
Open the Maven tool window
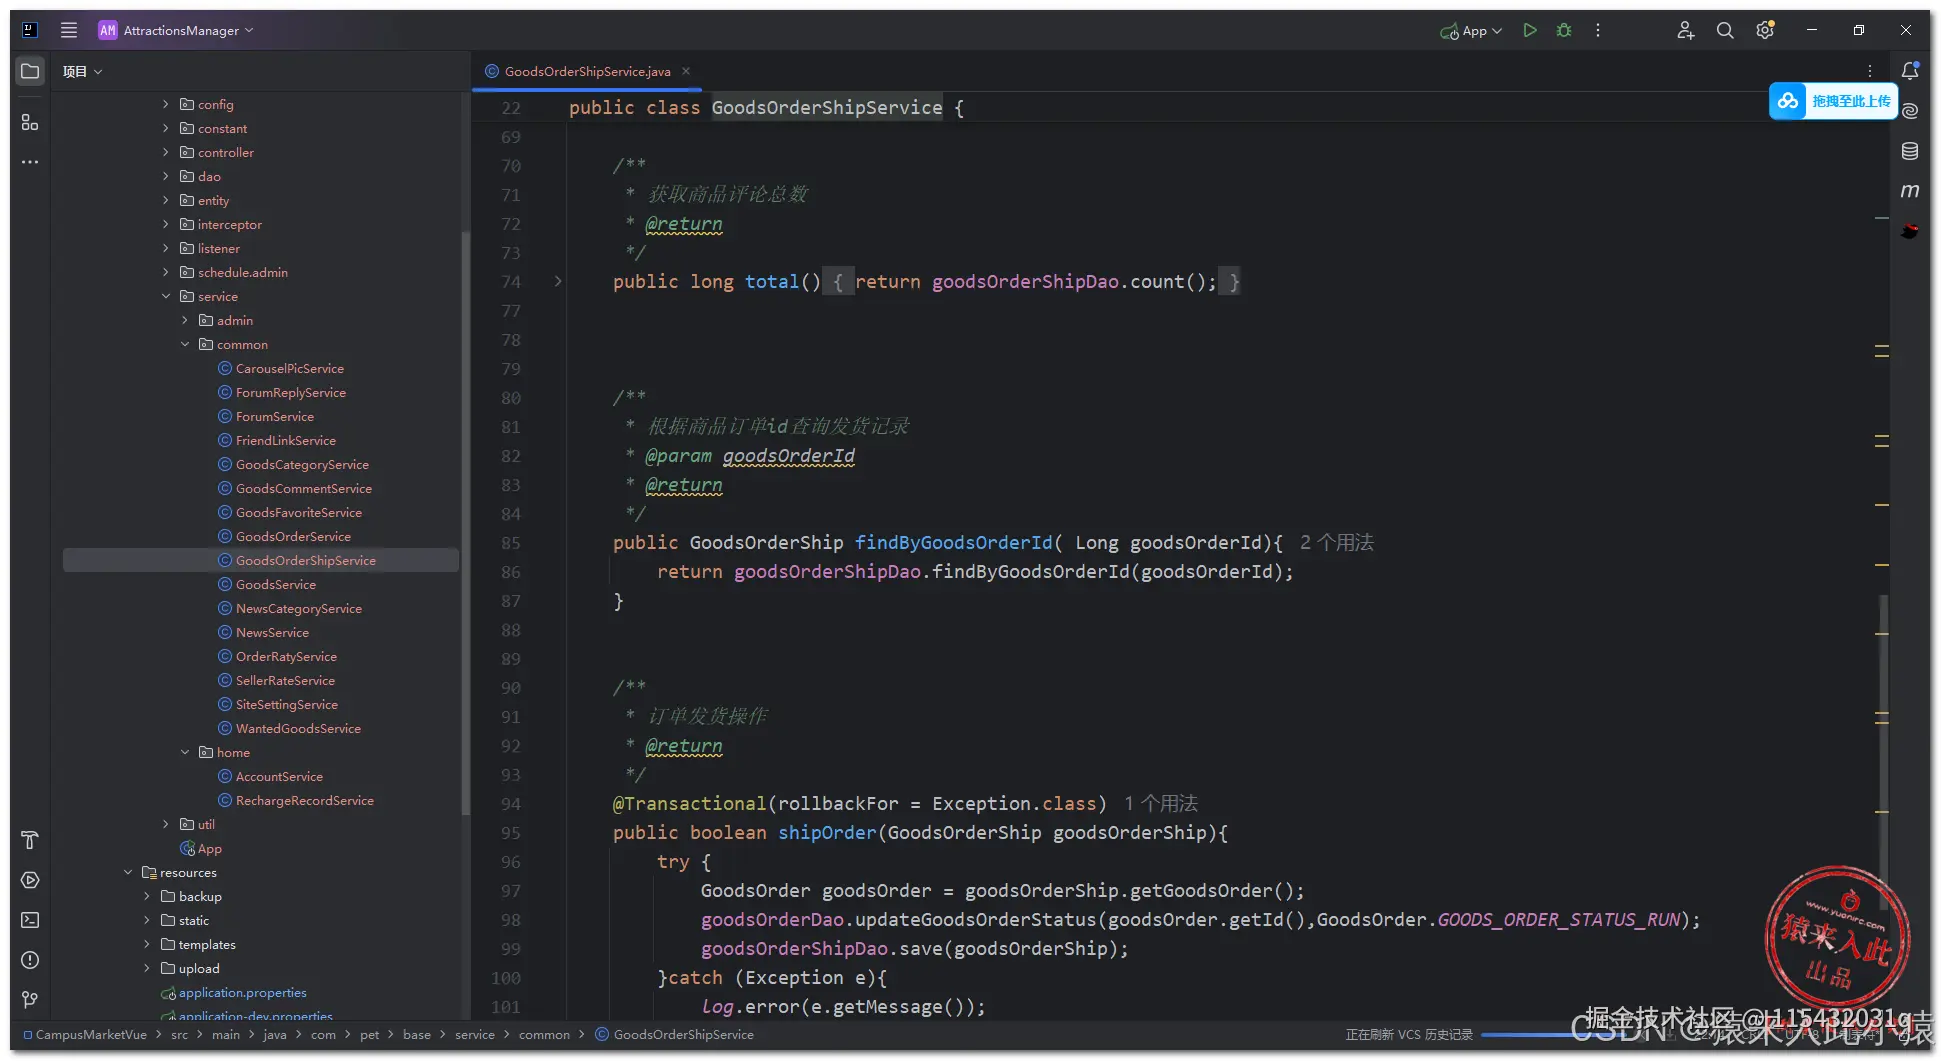(1910, 190)
